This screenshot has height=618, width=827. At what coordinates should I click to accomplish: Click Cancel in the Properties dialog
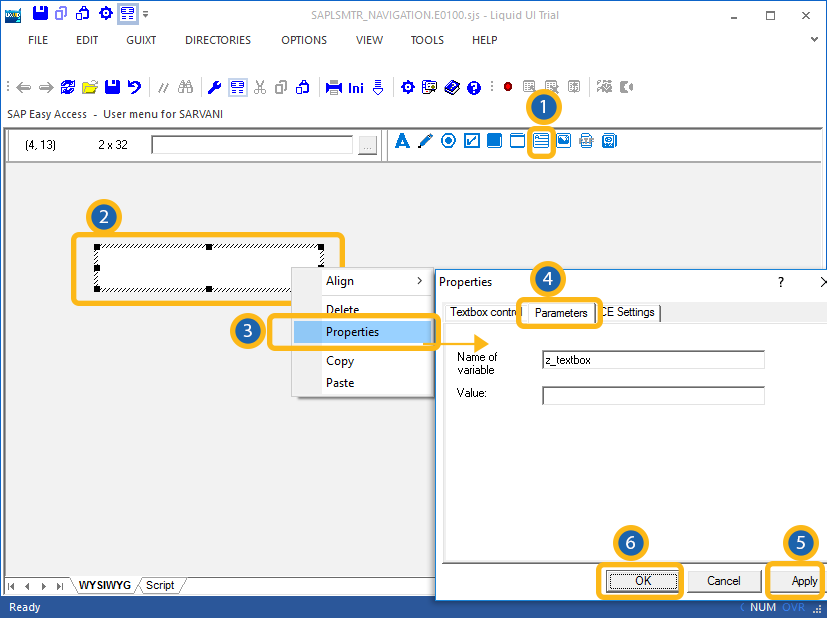[x=723, y=581]
